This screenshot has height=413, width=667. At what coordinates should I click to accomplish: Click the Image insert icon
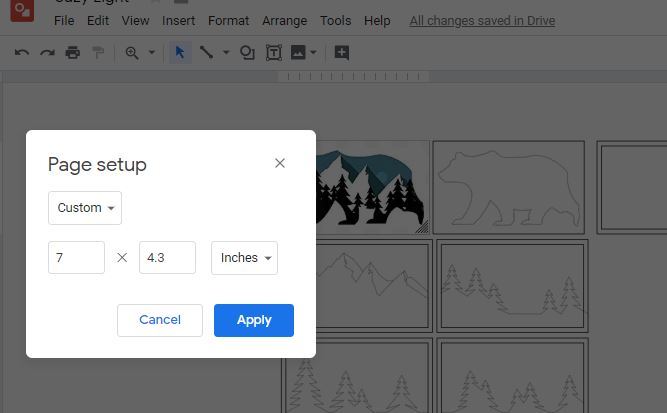298,53
